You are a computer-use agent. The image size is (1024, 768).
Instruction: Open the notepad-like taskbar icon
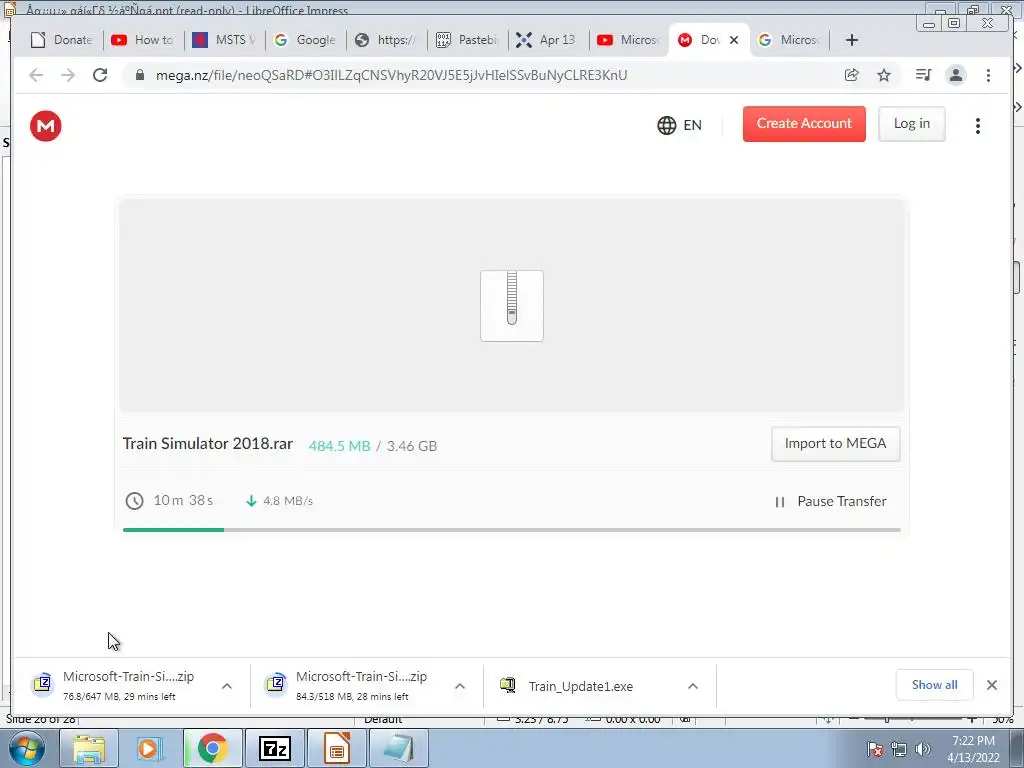[398, 748]
